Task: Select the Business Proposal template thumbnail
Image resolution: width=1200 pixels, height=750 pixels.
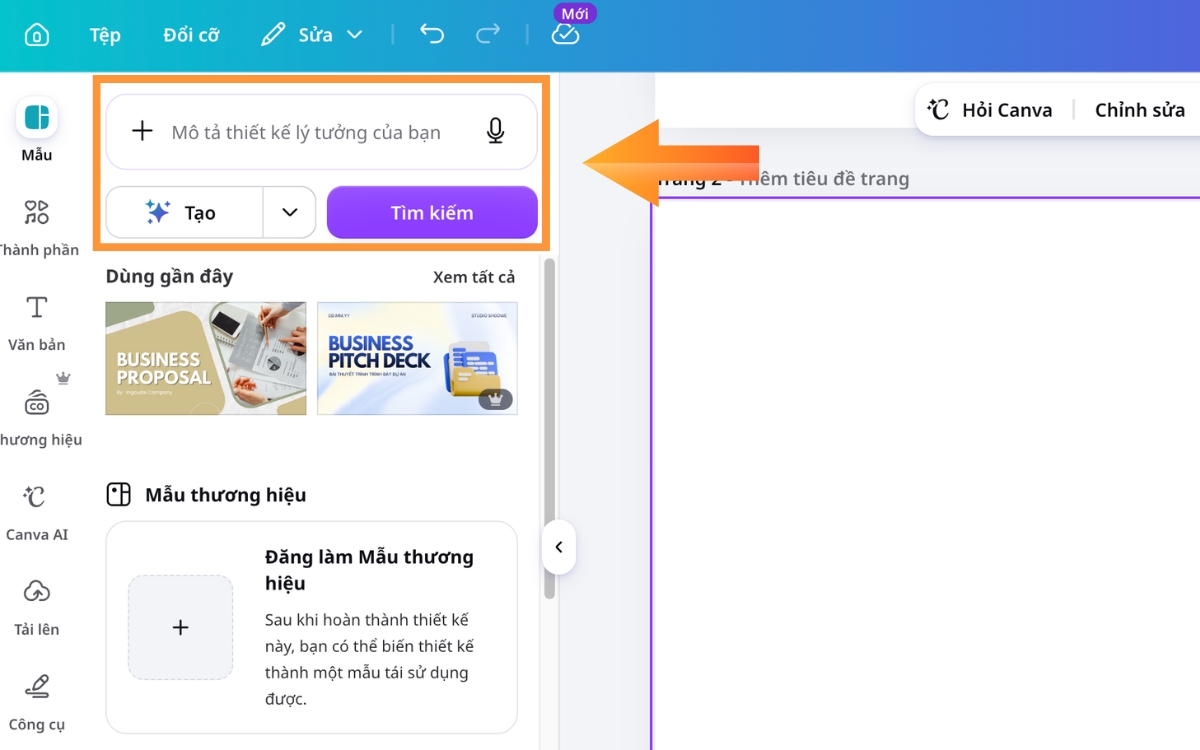Action: click(x=206, y=358)
